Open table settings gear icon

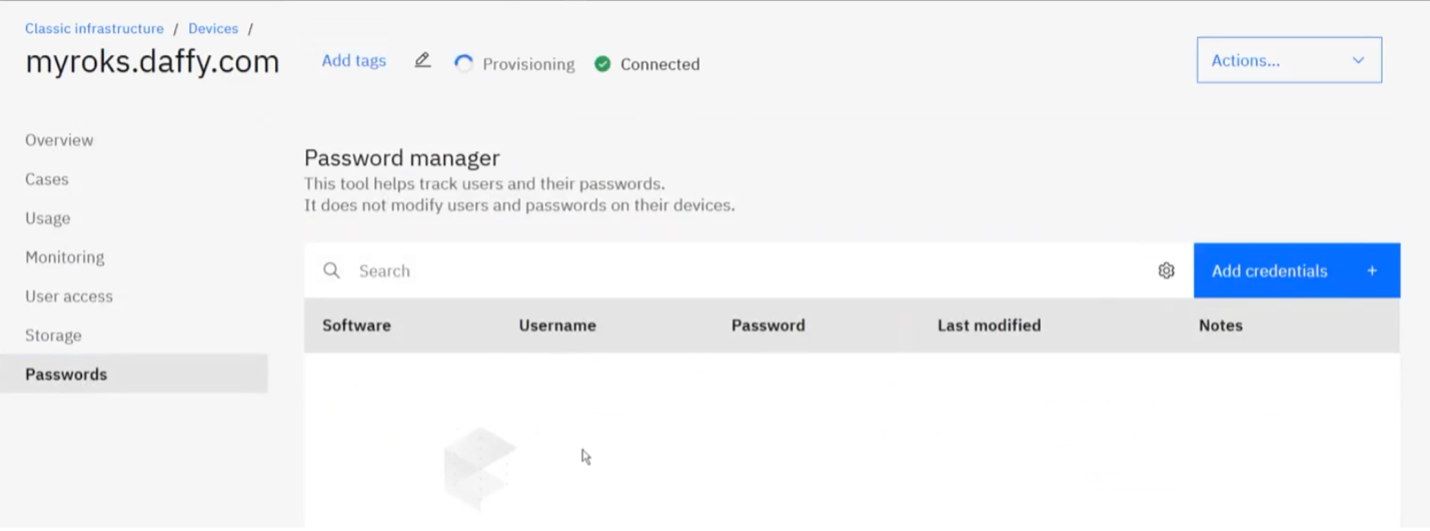pos(1166,271)
